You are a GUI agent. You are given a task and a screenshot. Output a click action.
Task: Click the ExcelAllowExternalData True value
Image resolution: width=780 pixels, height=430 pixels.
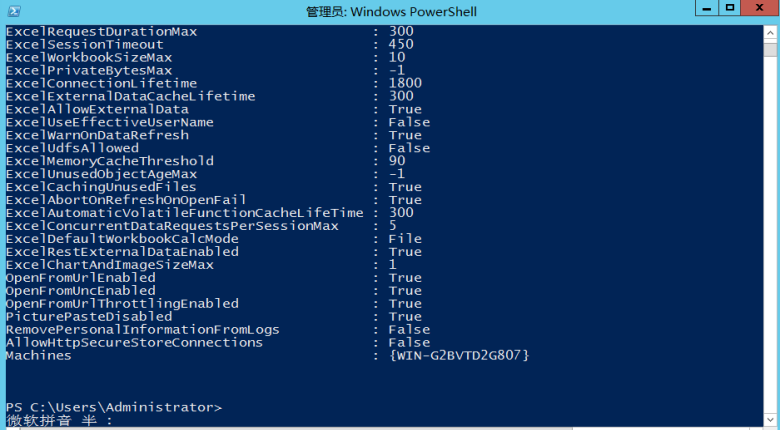pos(405,109)
